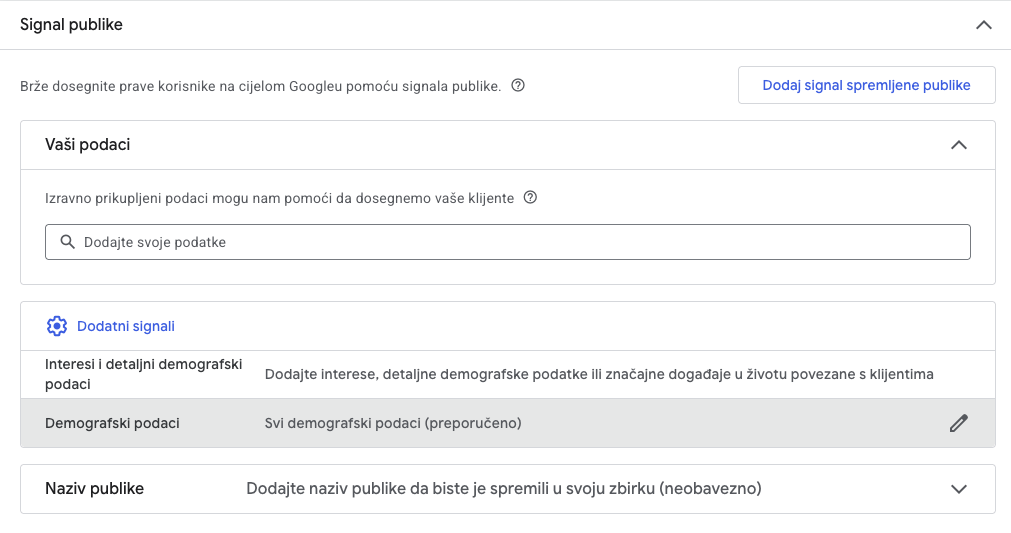Screen dimensions: 1011x533
Task: Click the Signal publike section title
Action: [71, 25]
